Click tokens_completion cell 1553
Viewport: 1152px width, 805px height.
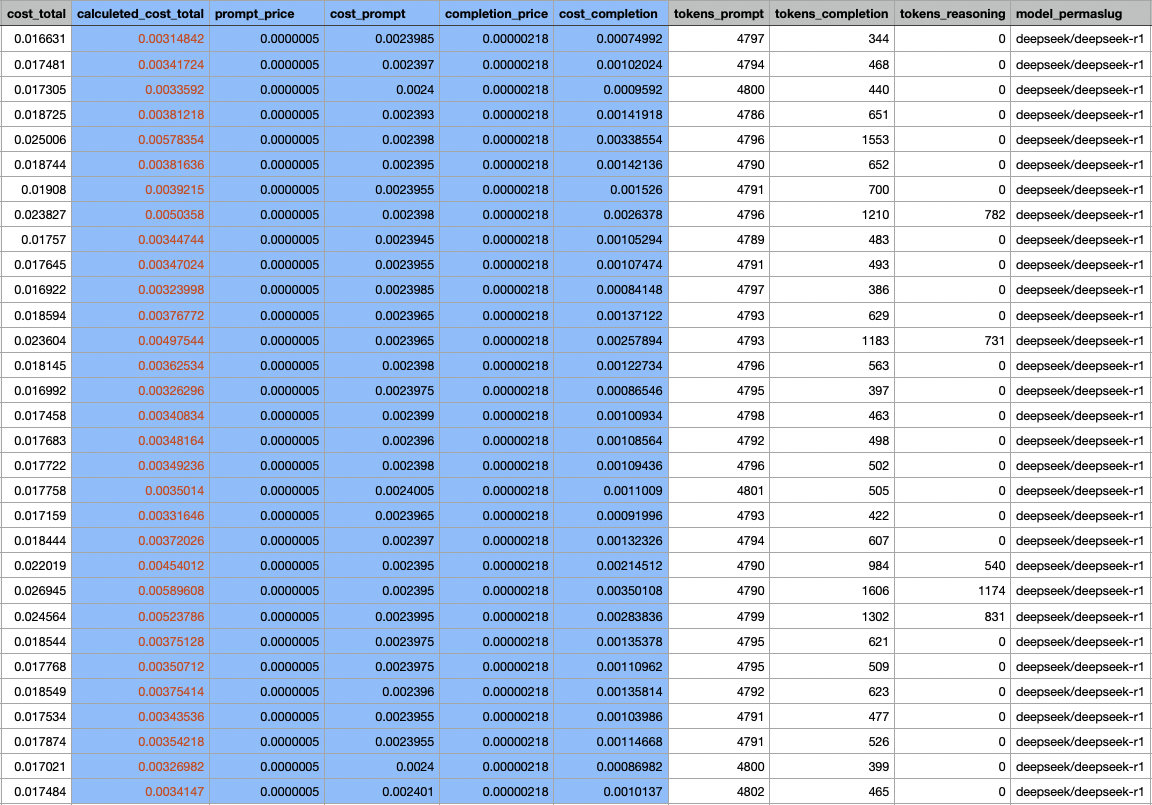pos(832,140)
